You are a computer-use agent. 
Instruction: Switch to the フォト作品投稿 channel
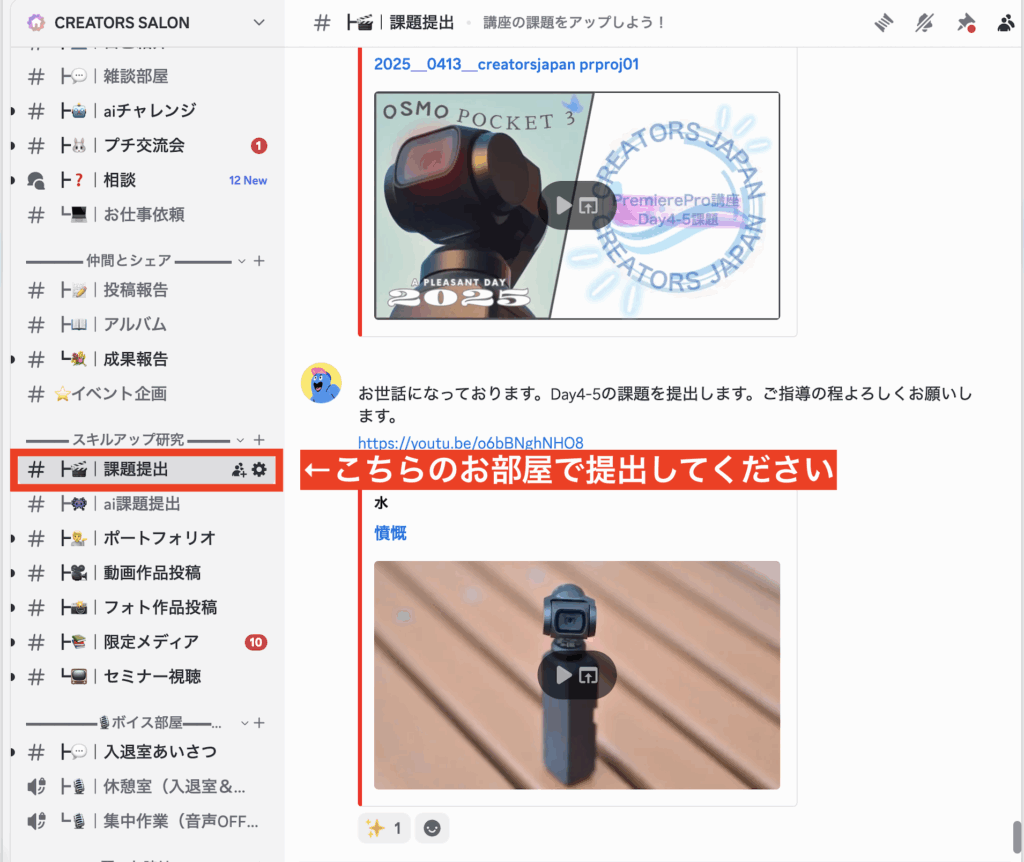(146, 607)
